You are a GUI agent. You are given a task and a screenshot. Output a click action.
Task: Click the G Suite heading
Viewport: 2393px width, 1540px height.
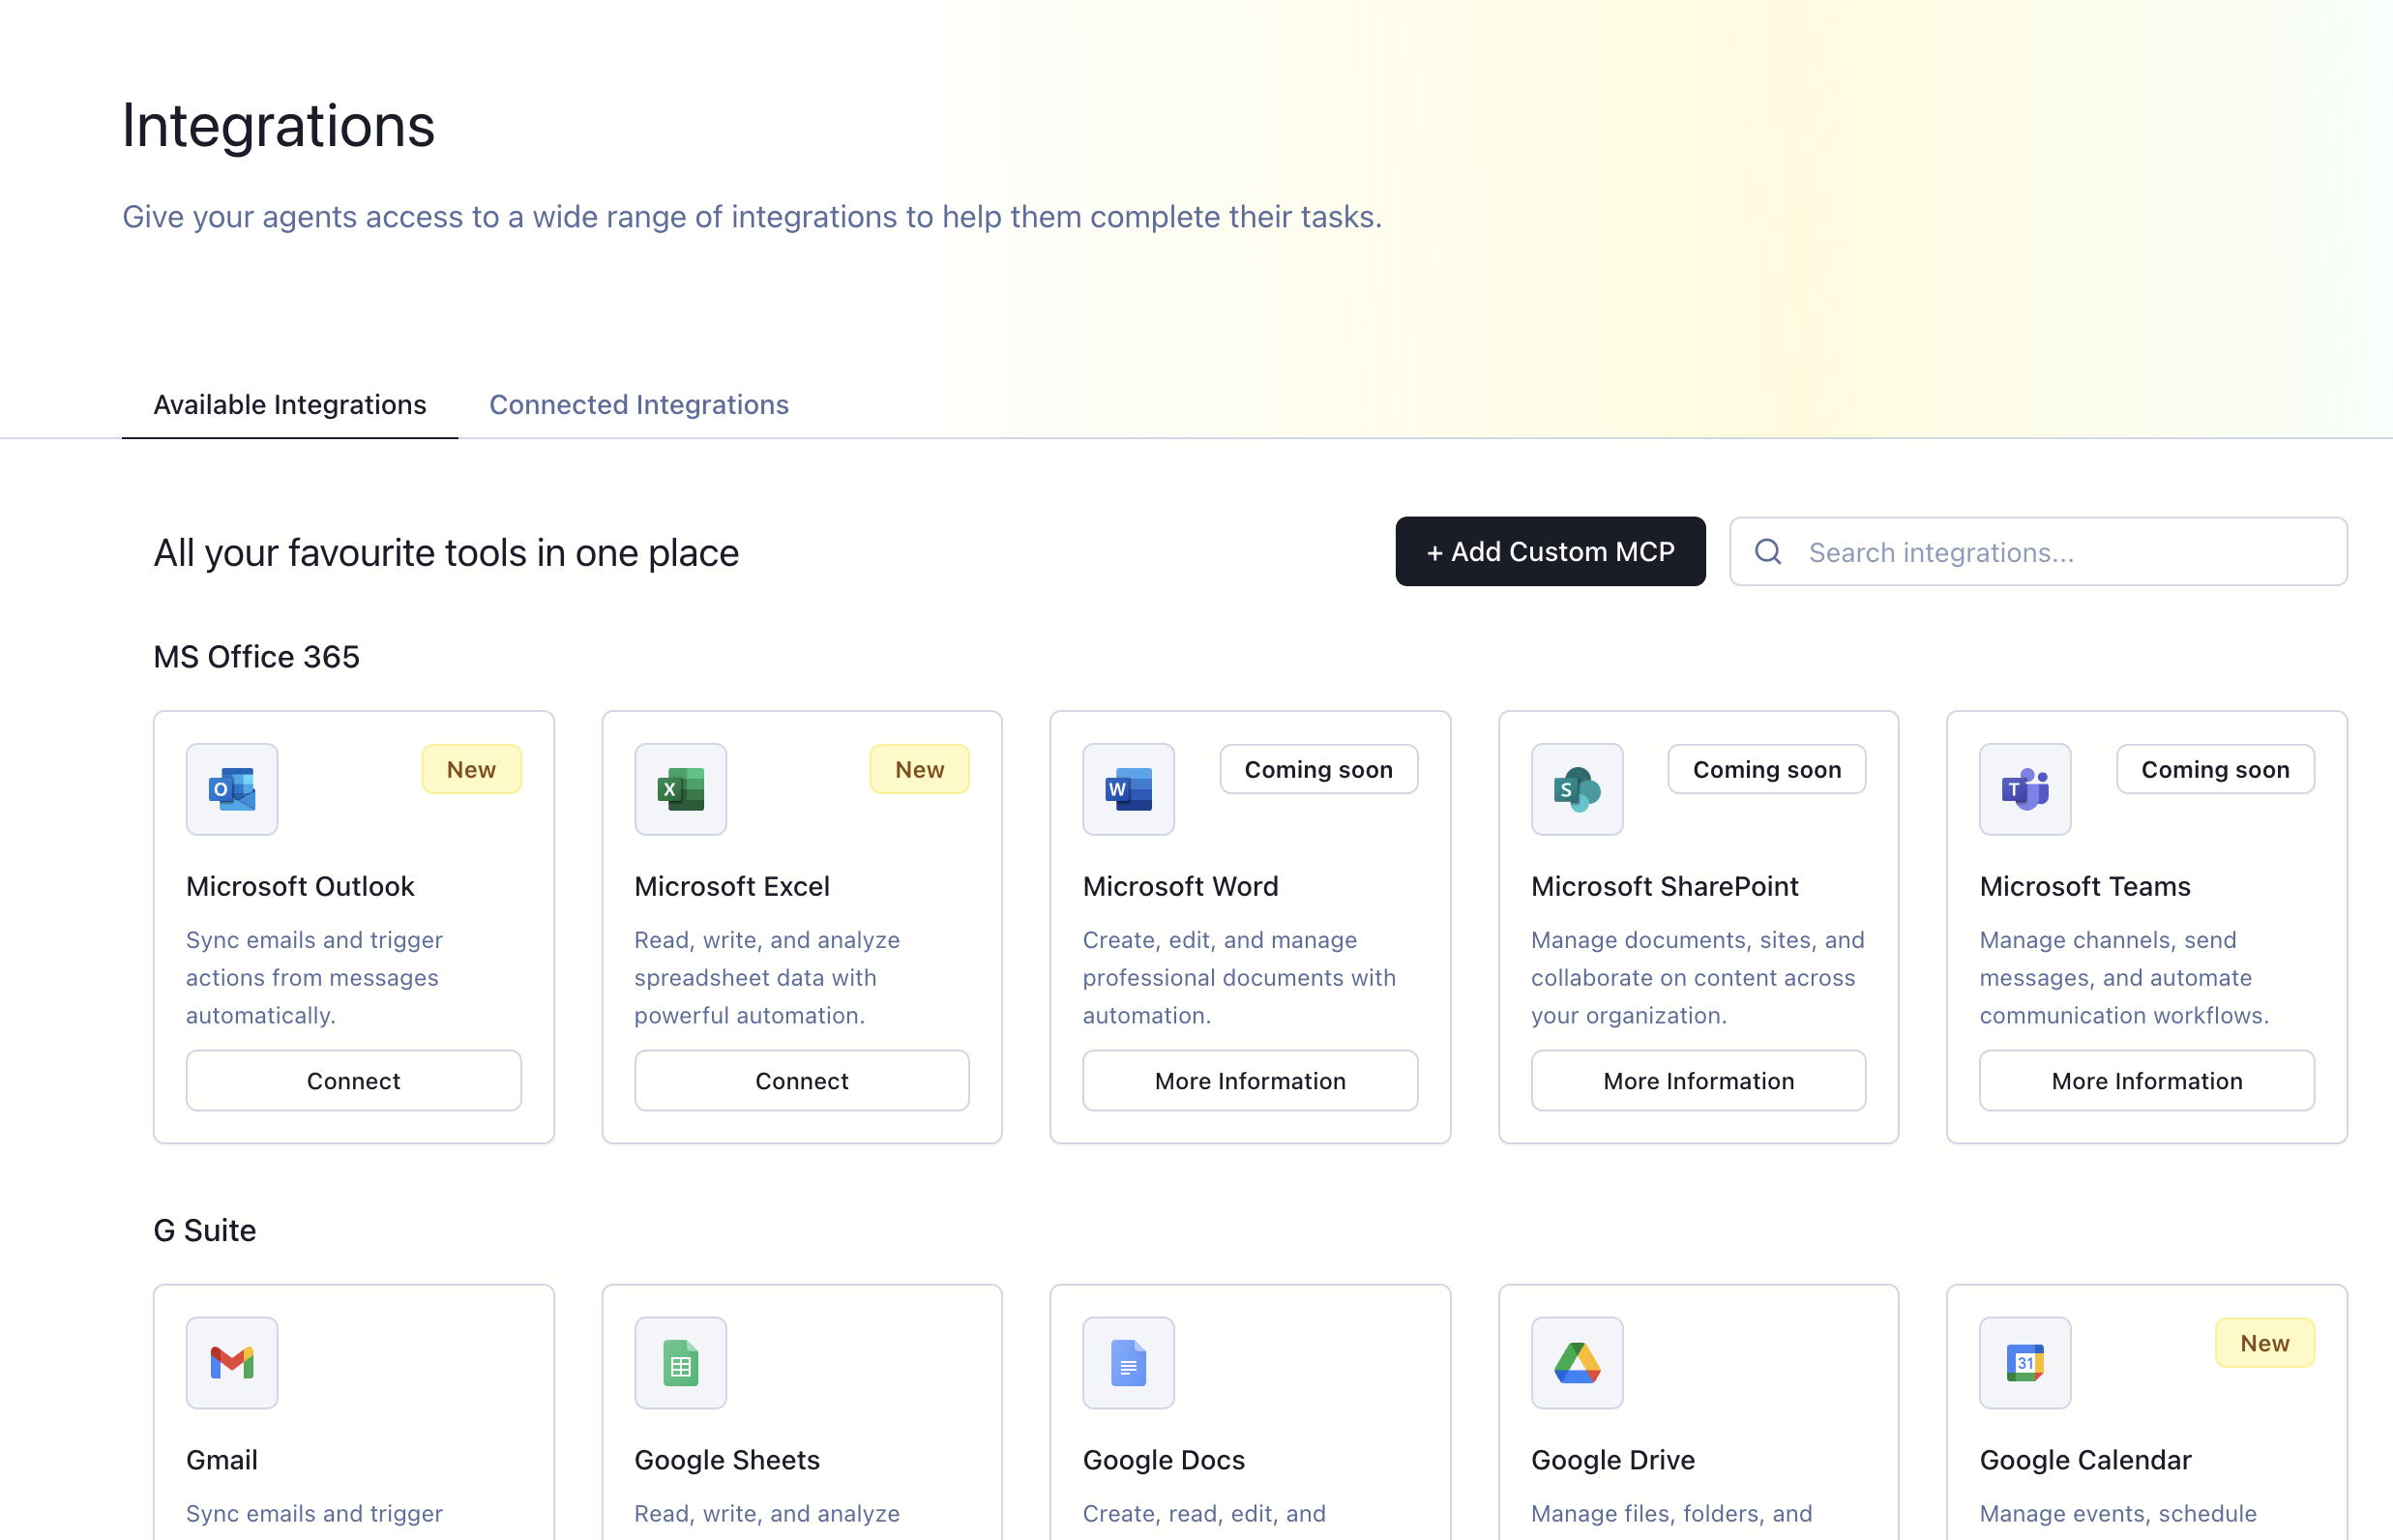click(x=205, y=1230)
